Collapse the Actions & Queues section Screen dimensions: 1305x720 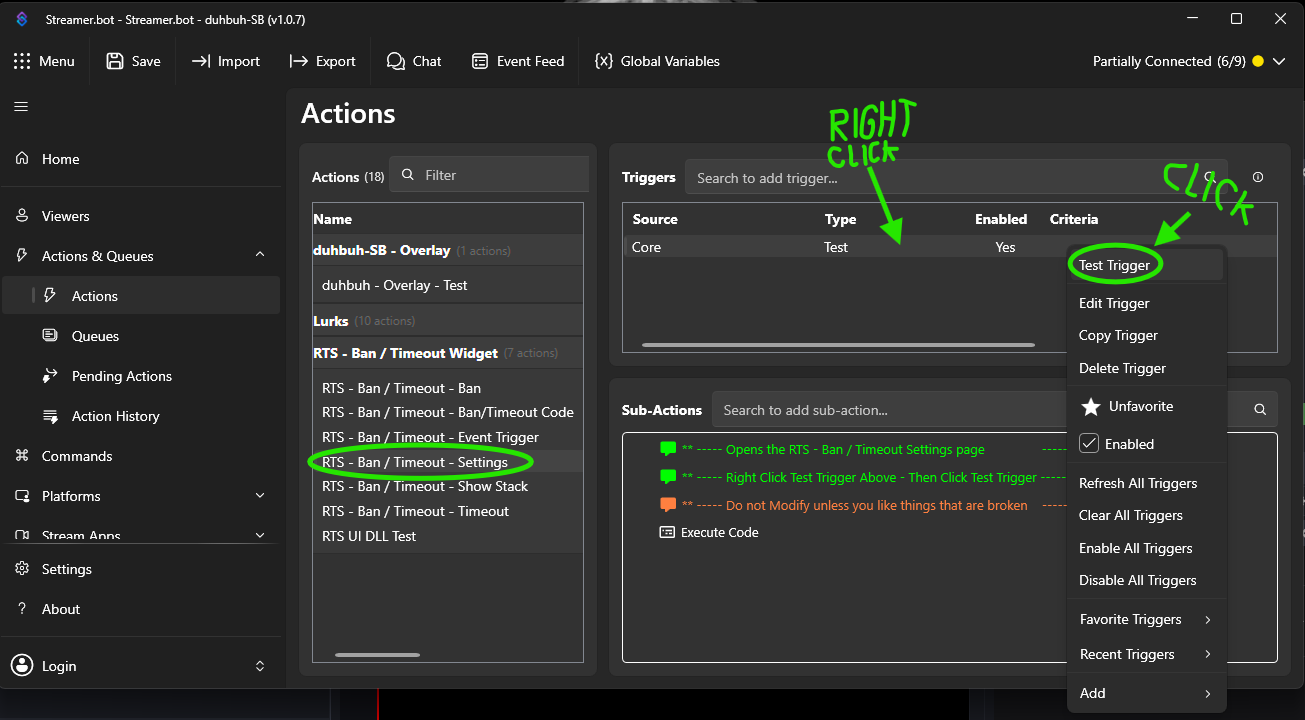[x=260, y=256]
